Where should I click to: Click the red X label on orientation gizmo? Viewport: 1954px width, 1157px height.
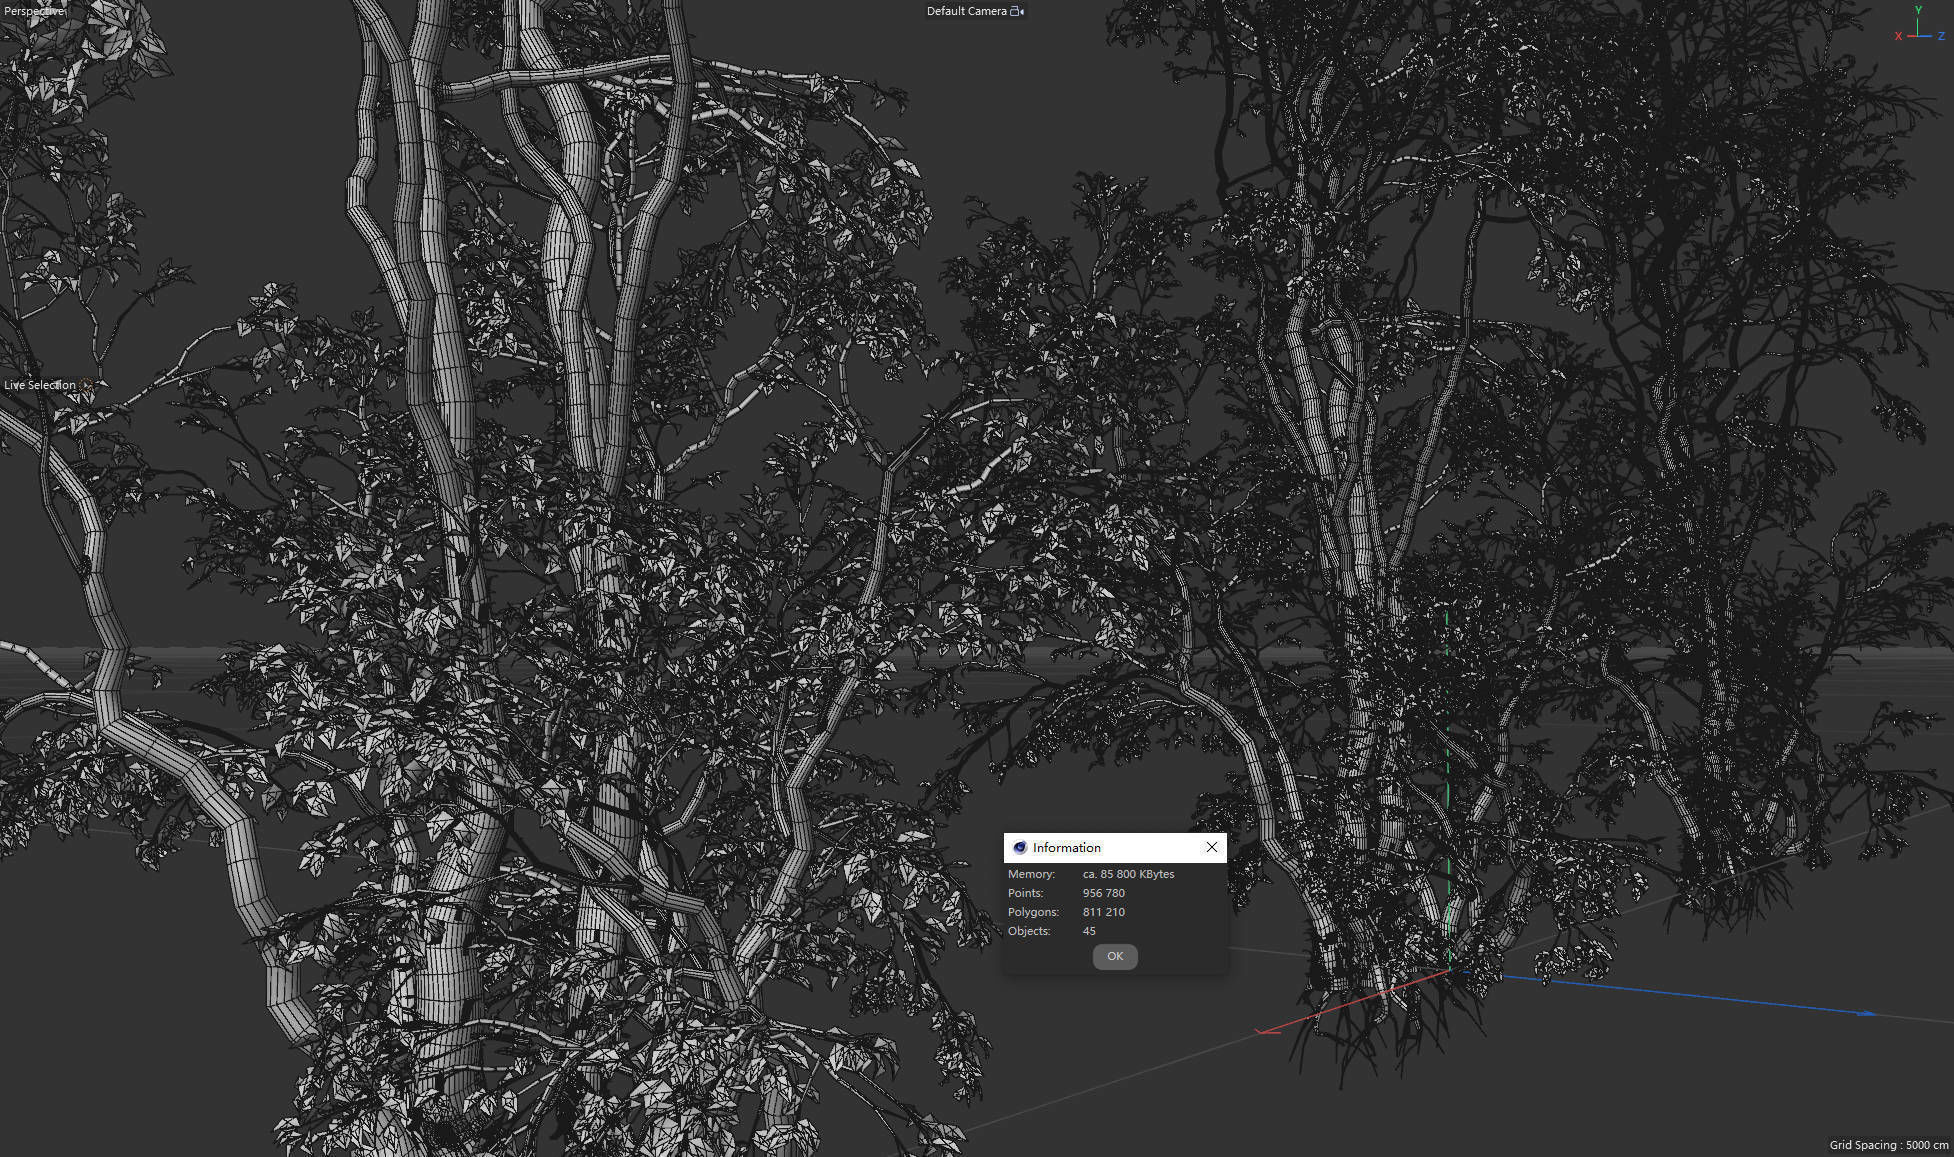(x=1898, y=36)
